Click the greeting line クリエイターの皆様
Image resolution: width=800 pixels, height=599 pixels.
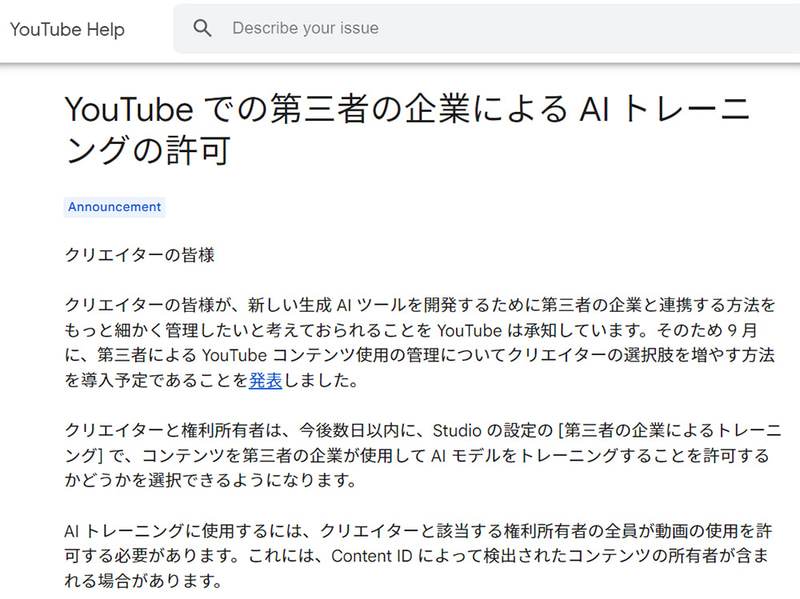coord(140,255)
